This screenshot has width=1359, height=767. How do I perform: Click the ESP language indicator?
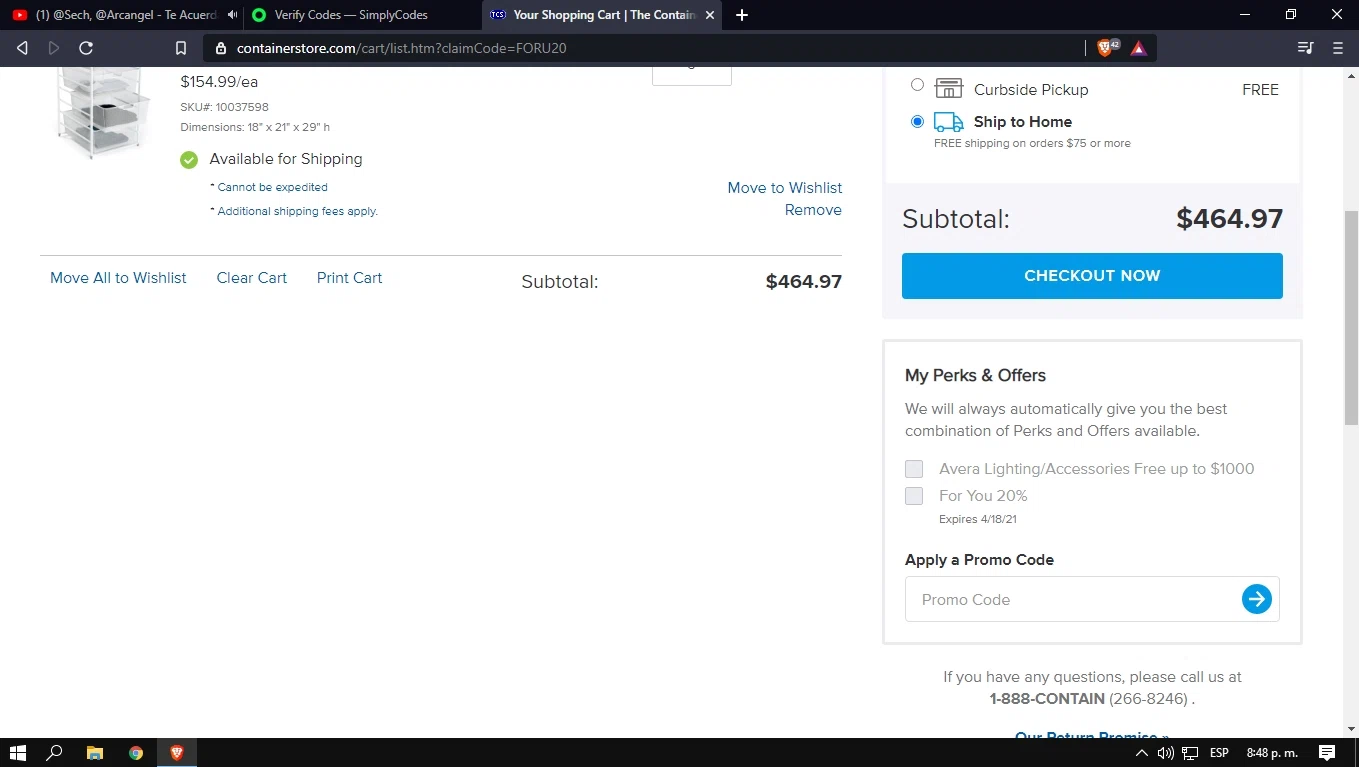pyautogui.click(x=1219, y=753)
